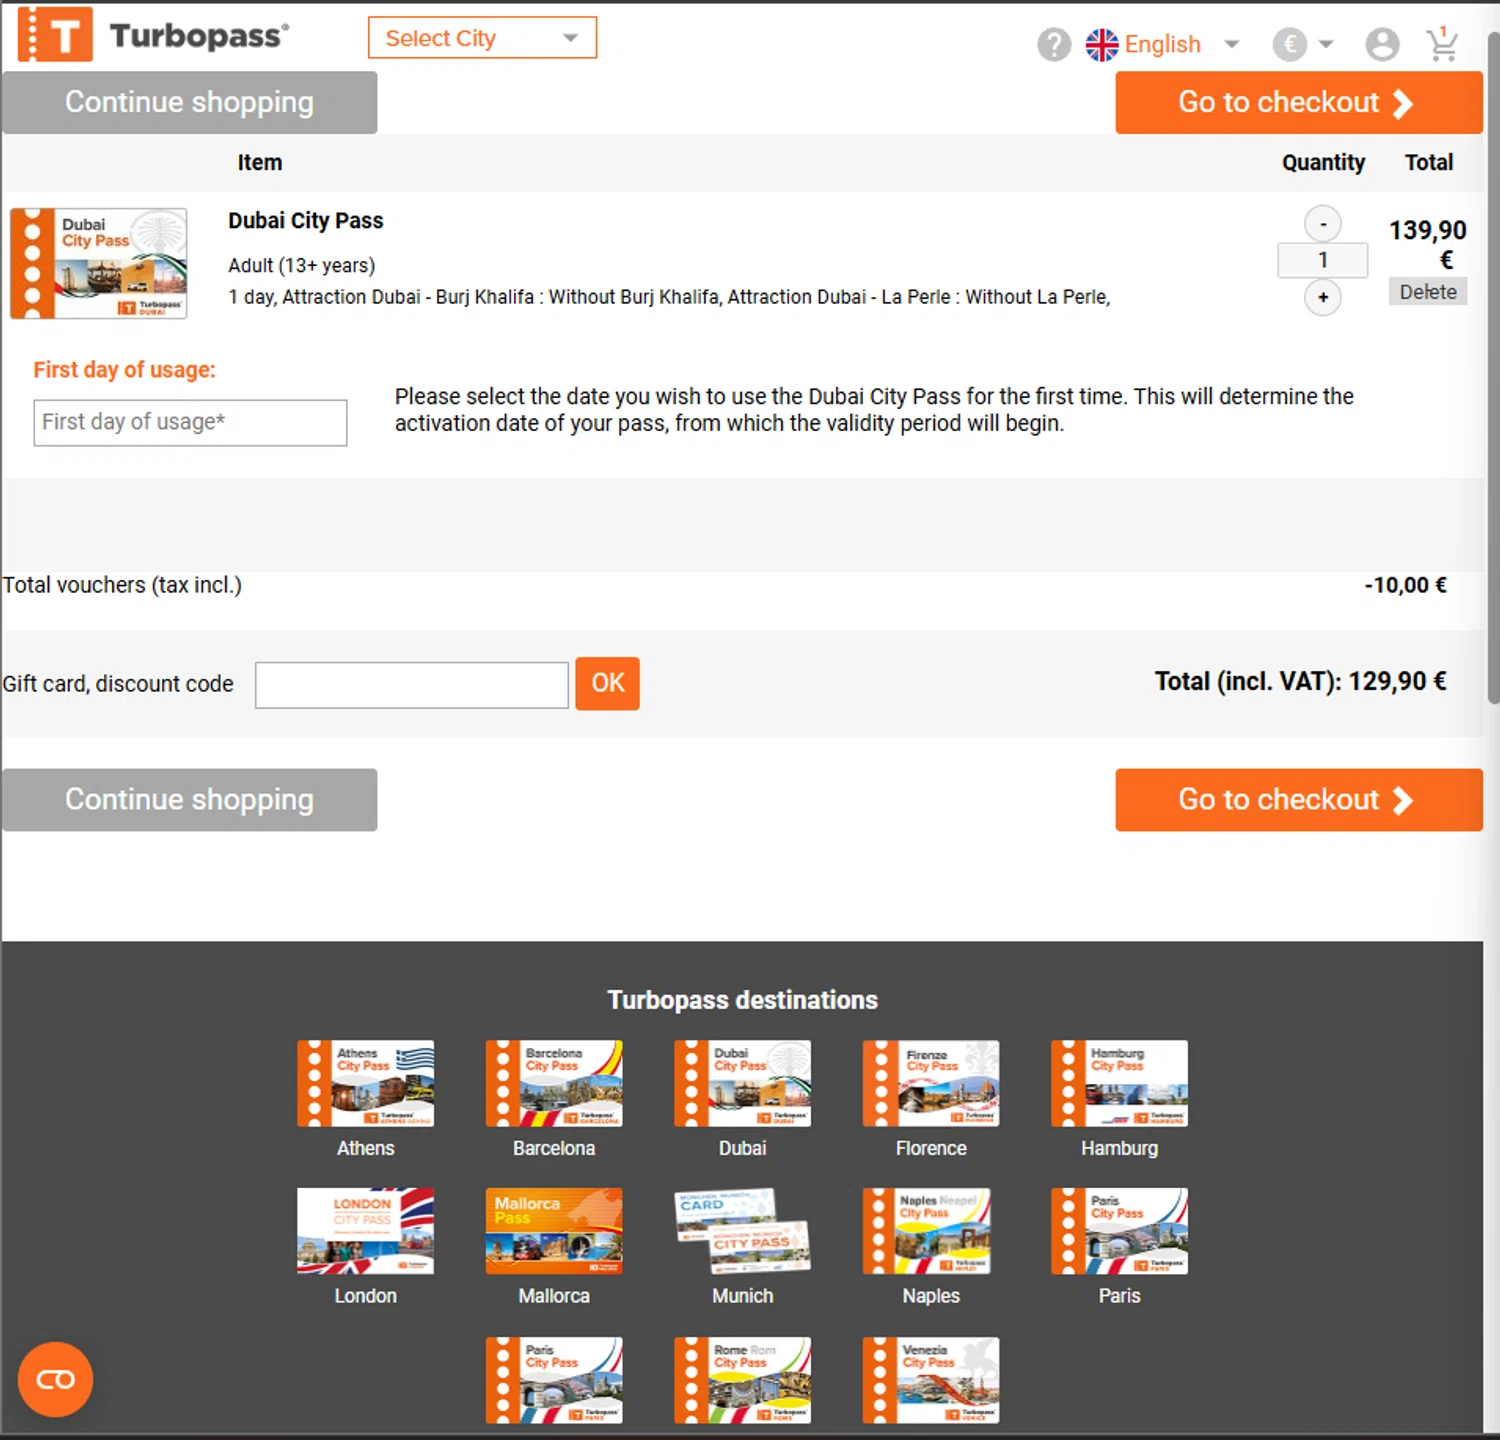
Task: Open the Athens City Pass card
Action: [365, 1083]
